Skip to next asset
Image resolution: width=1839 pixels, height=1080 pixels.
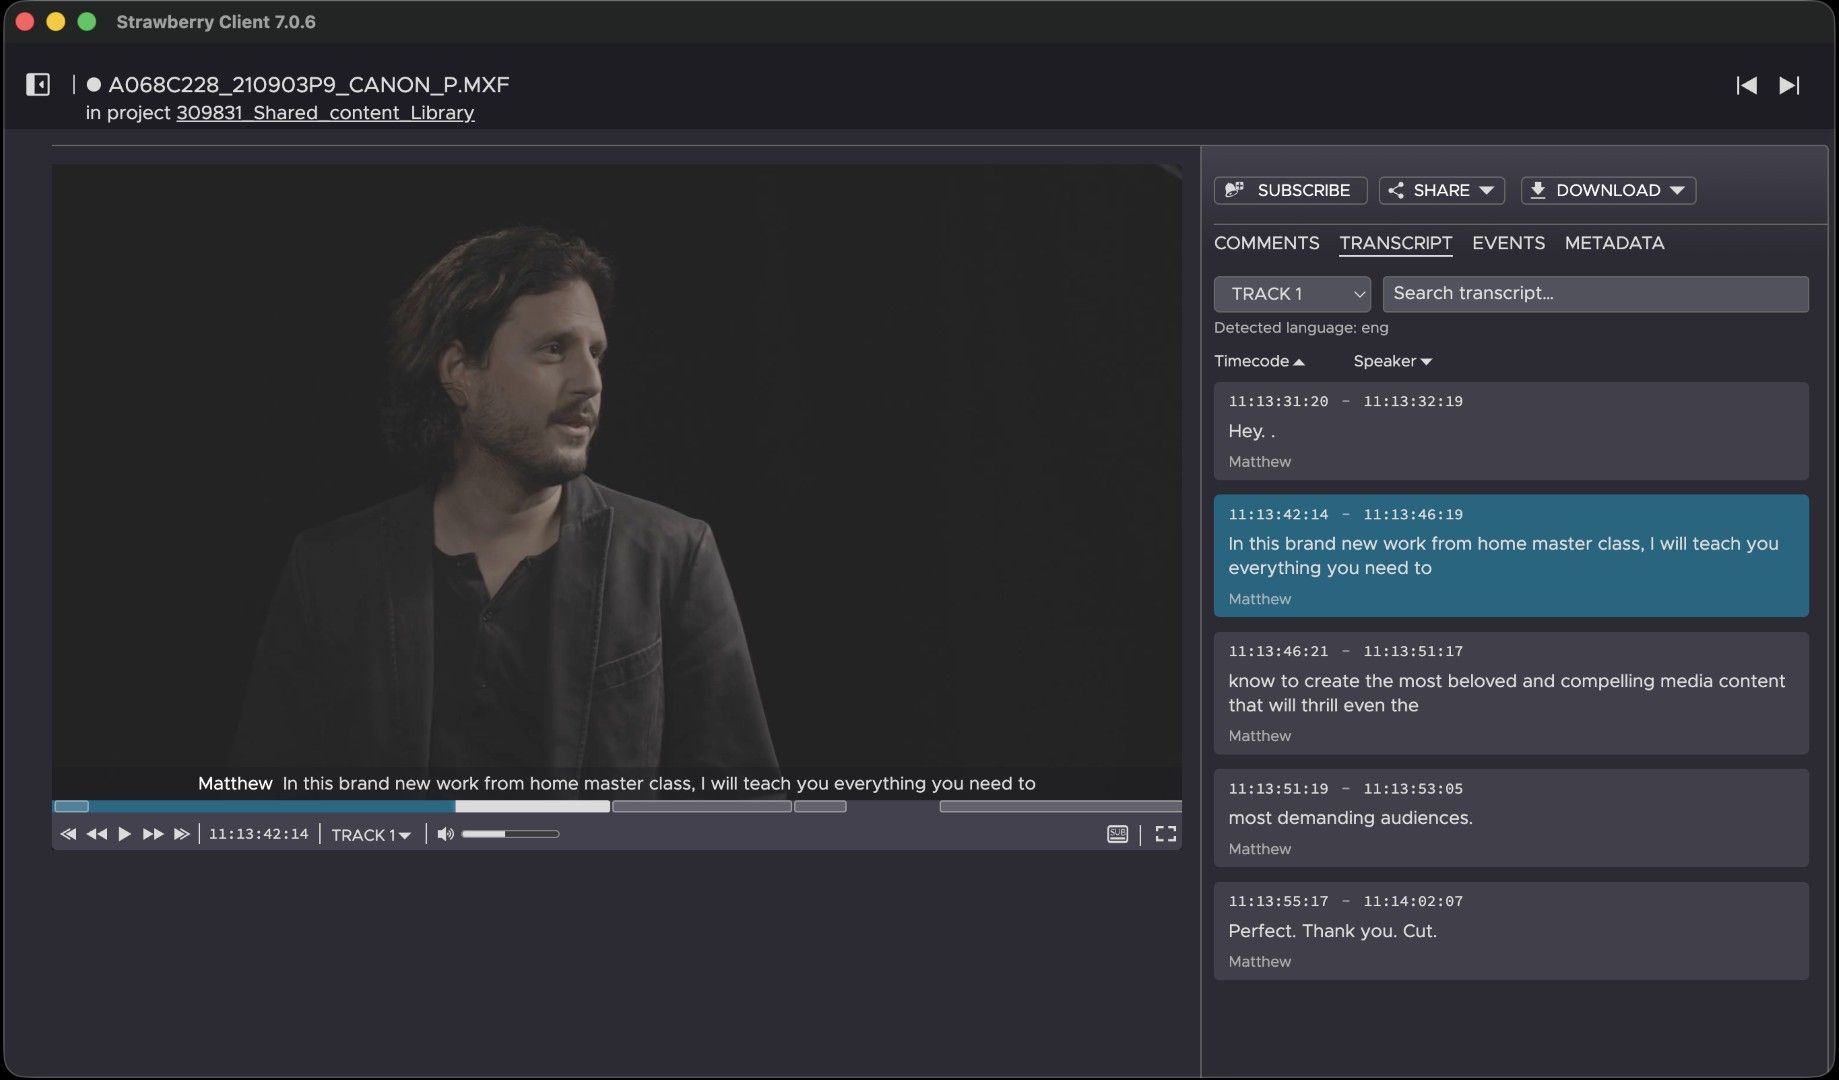[1789, 86]
